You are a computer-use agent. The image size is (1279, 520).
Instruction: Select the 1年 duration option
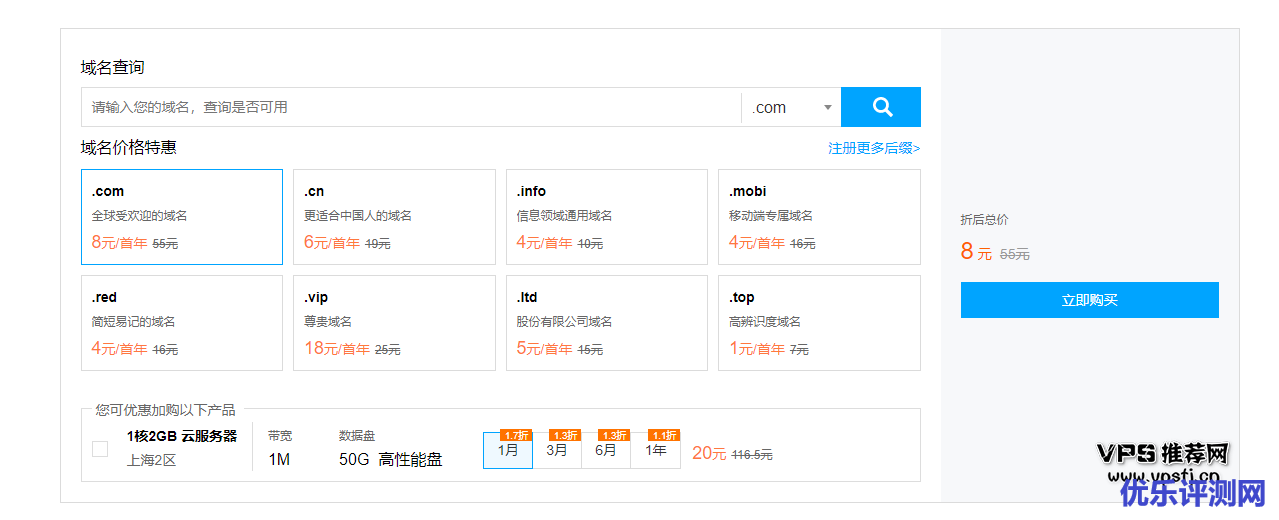(656, 451)
